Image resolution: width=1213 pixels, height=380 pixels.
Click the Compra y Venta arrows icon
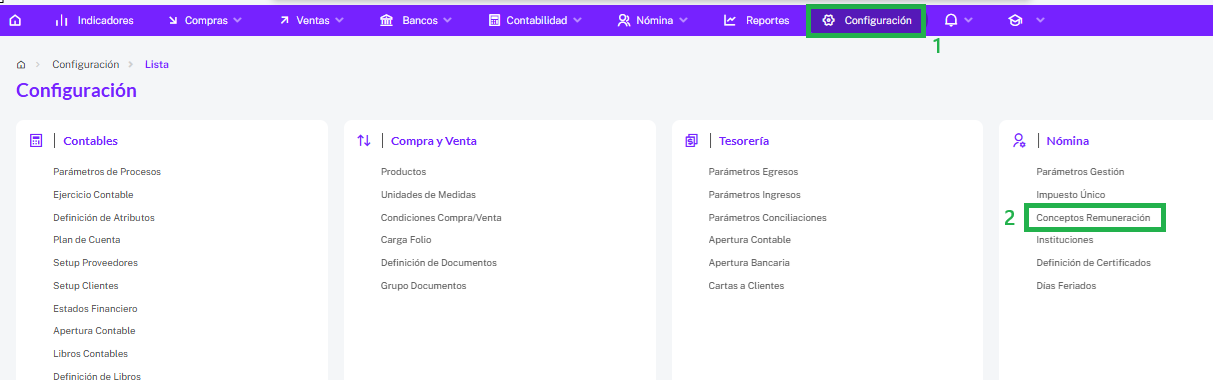tap(364, 141)
